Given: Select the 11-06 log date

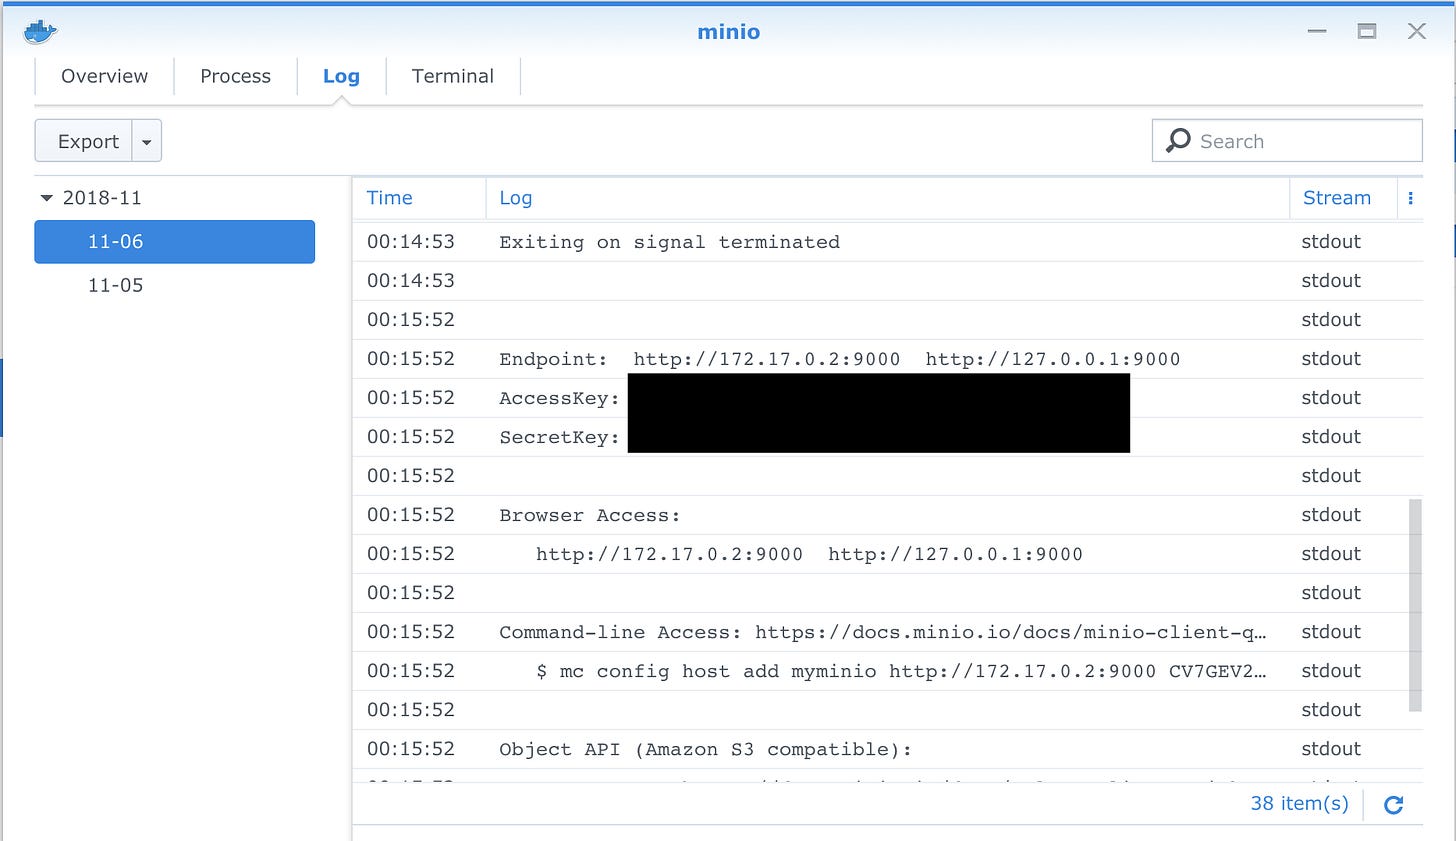Looking at the screenshot, I should pyautogui.click(x=174, y=241).
